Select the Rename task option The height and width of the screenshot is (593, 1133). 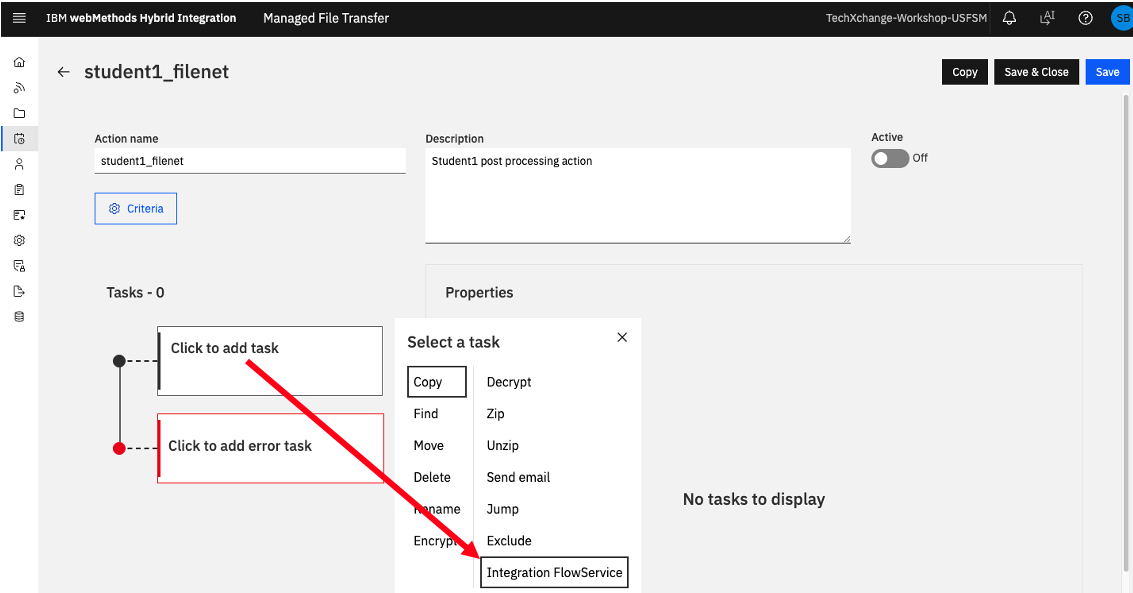(437, 509)
